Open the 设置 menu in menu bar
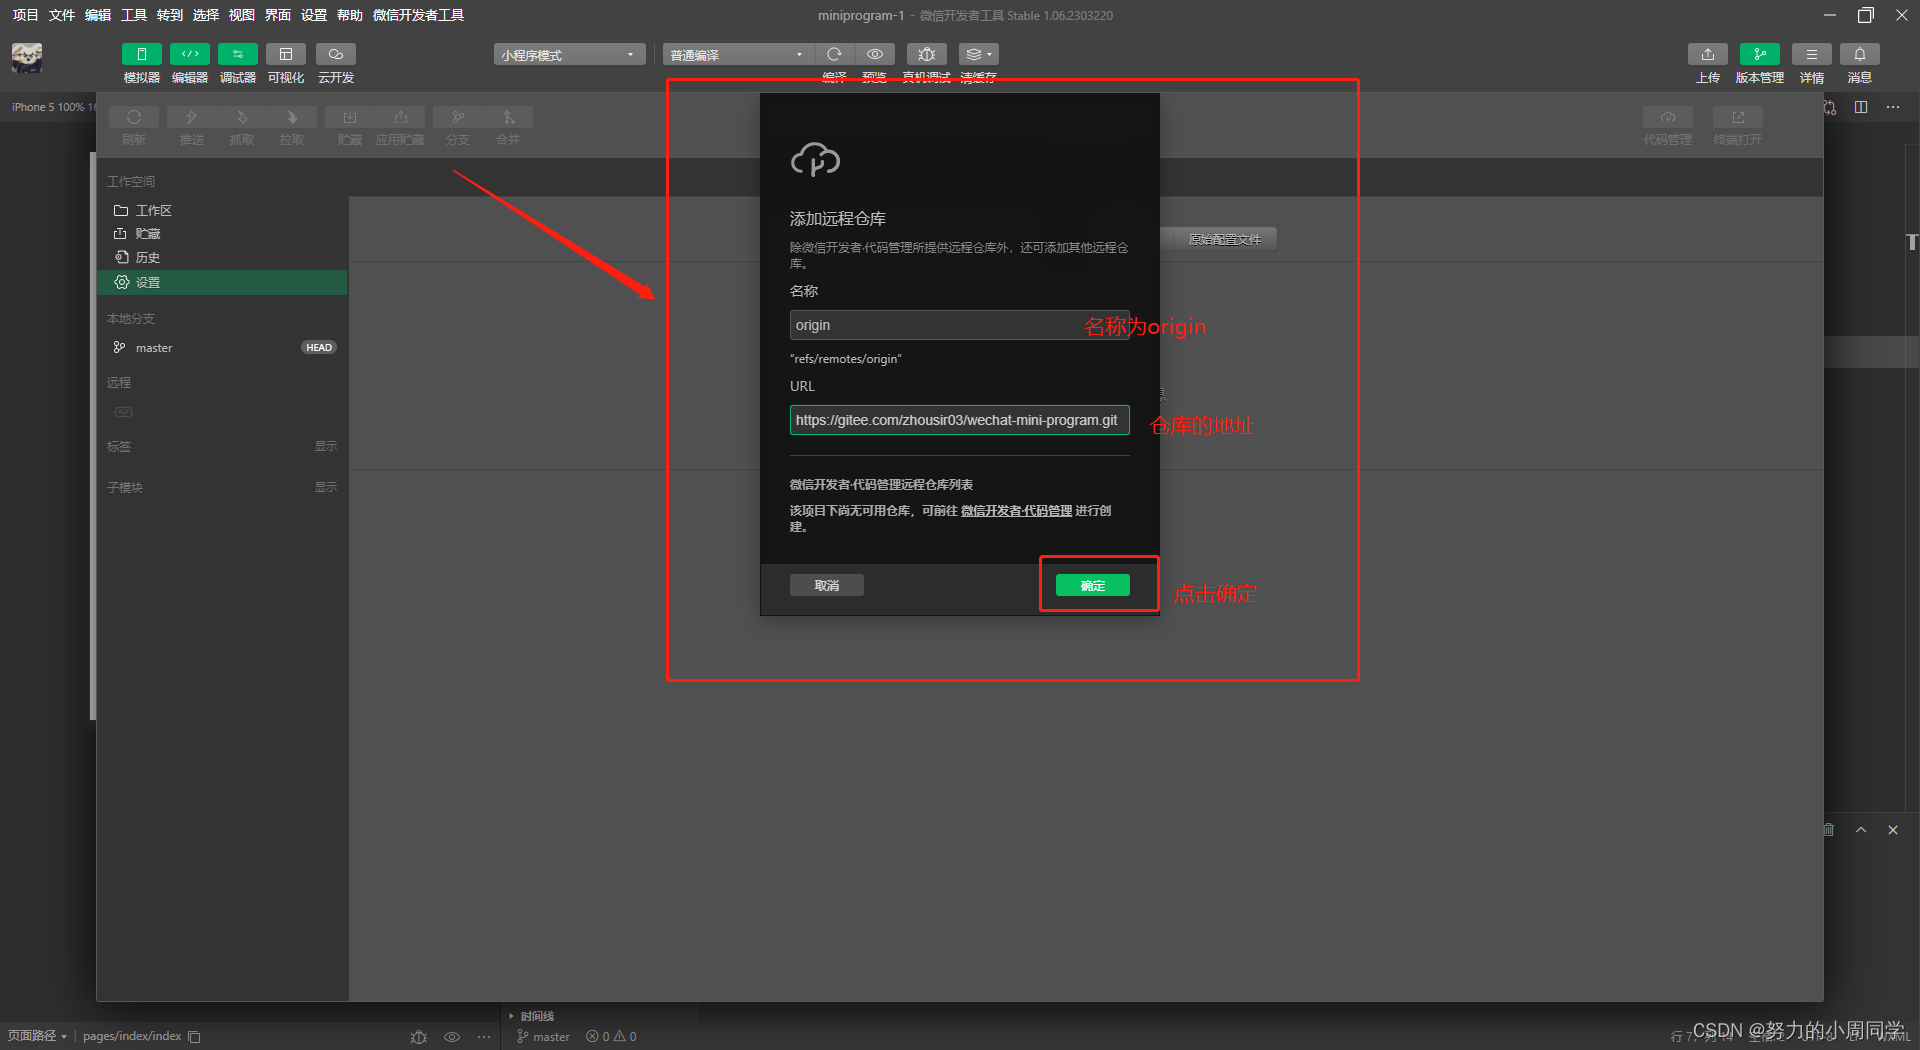Image resolution: width=1920 pixels, height=1050 pixels. coord(314,15)
